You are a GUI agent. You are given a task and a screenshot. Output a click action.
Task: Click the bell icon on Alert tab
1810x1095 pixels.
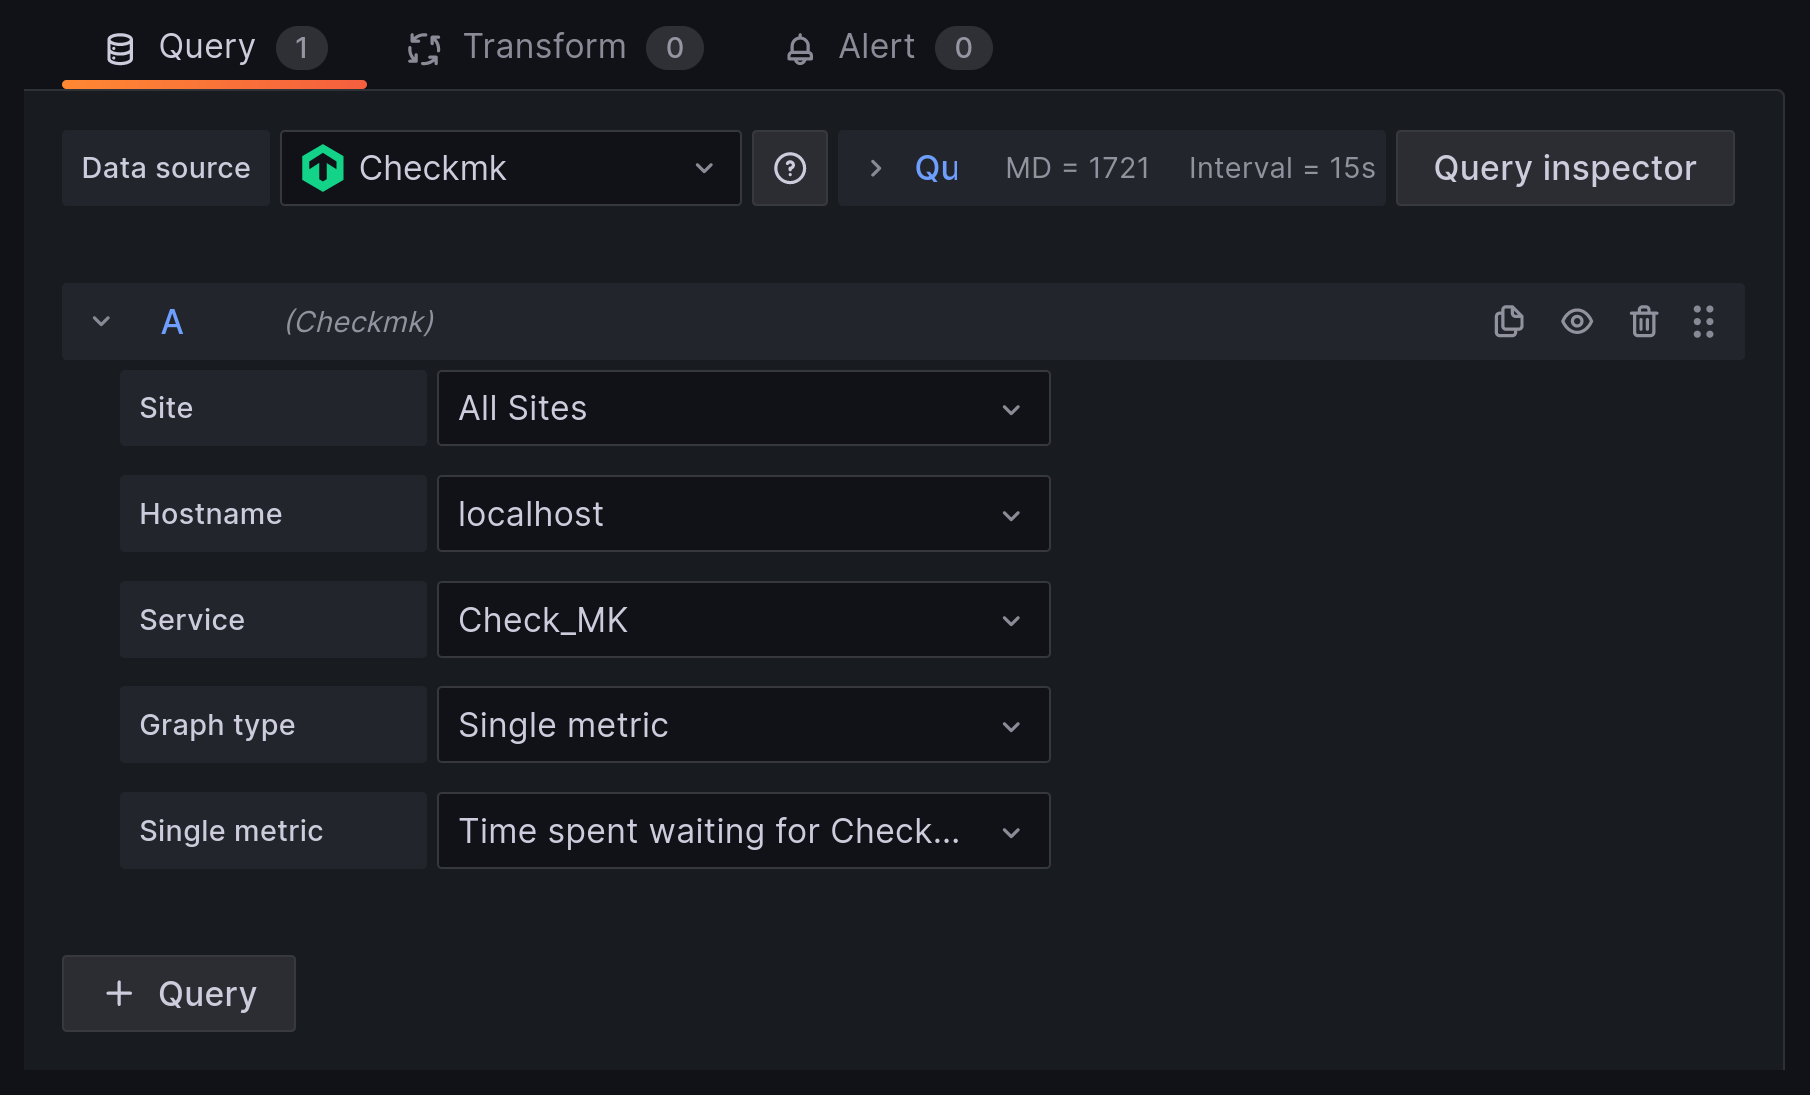pyautogui.click(x=800, y=48)
